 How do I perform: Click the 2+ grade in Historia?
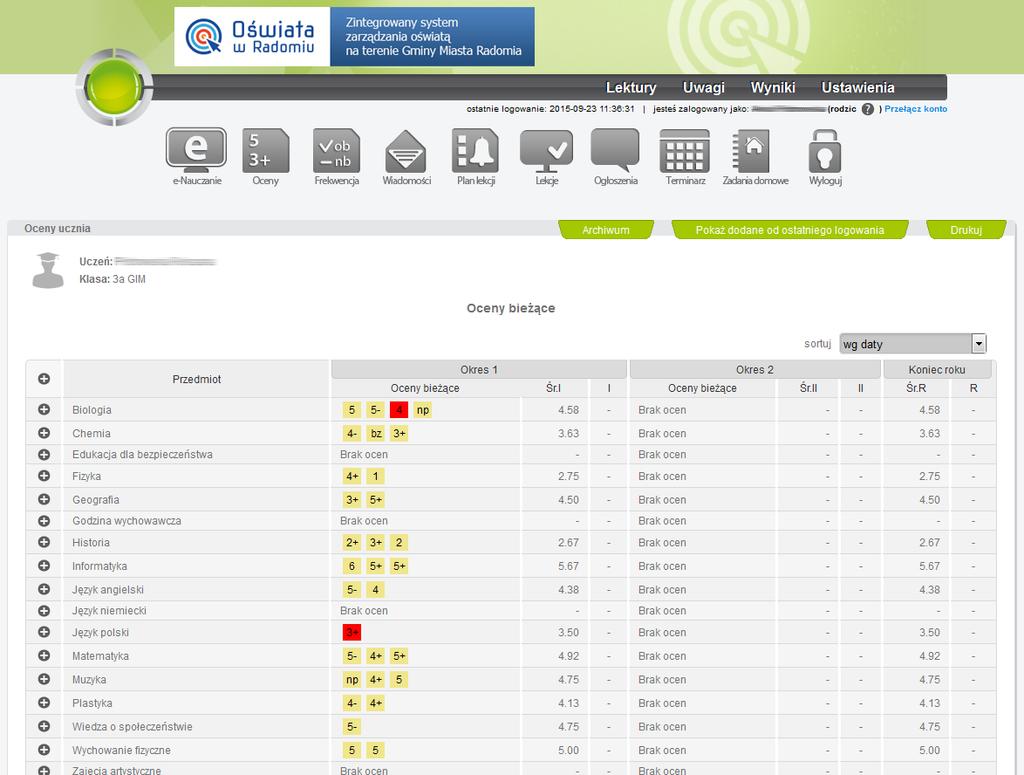(351, 542)
